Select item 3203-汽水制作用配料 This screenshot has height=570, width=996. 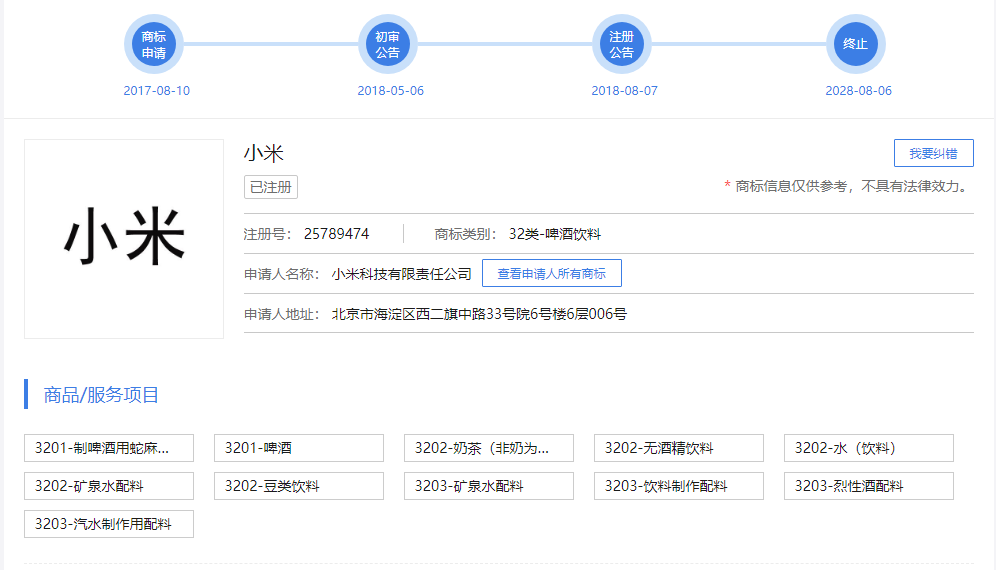[109, 524]
